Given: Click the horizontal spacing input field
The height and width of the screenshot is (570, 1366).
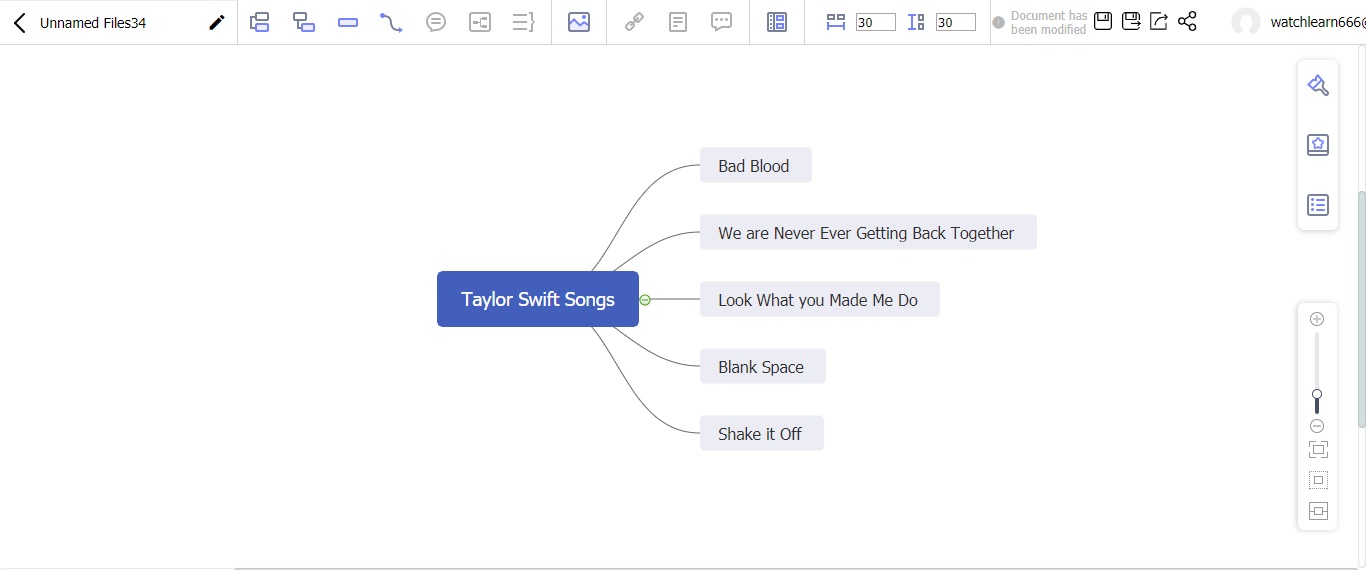Looking at the screenshot, I should [x=876, y=22].
